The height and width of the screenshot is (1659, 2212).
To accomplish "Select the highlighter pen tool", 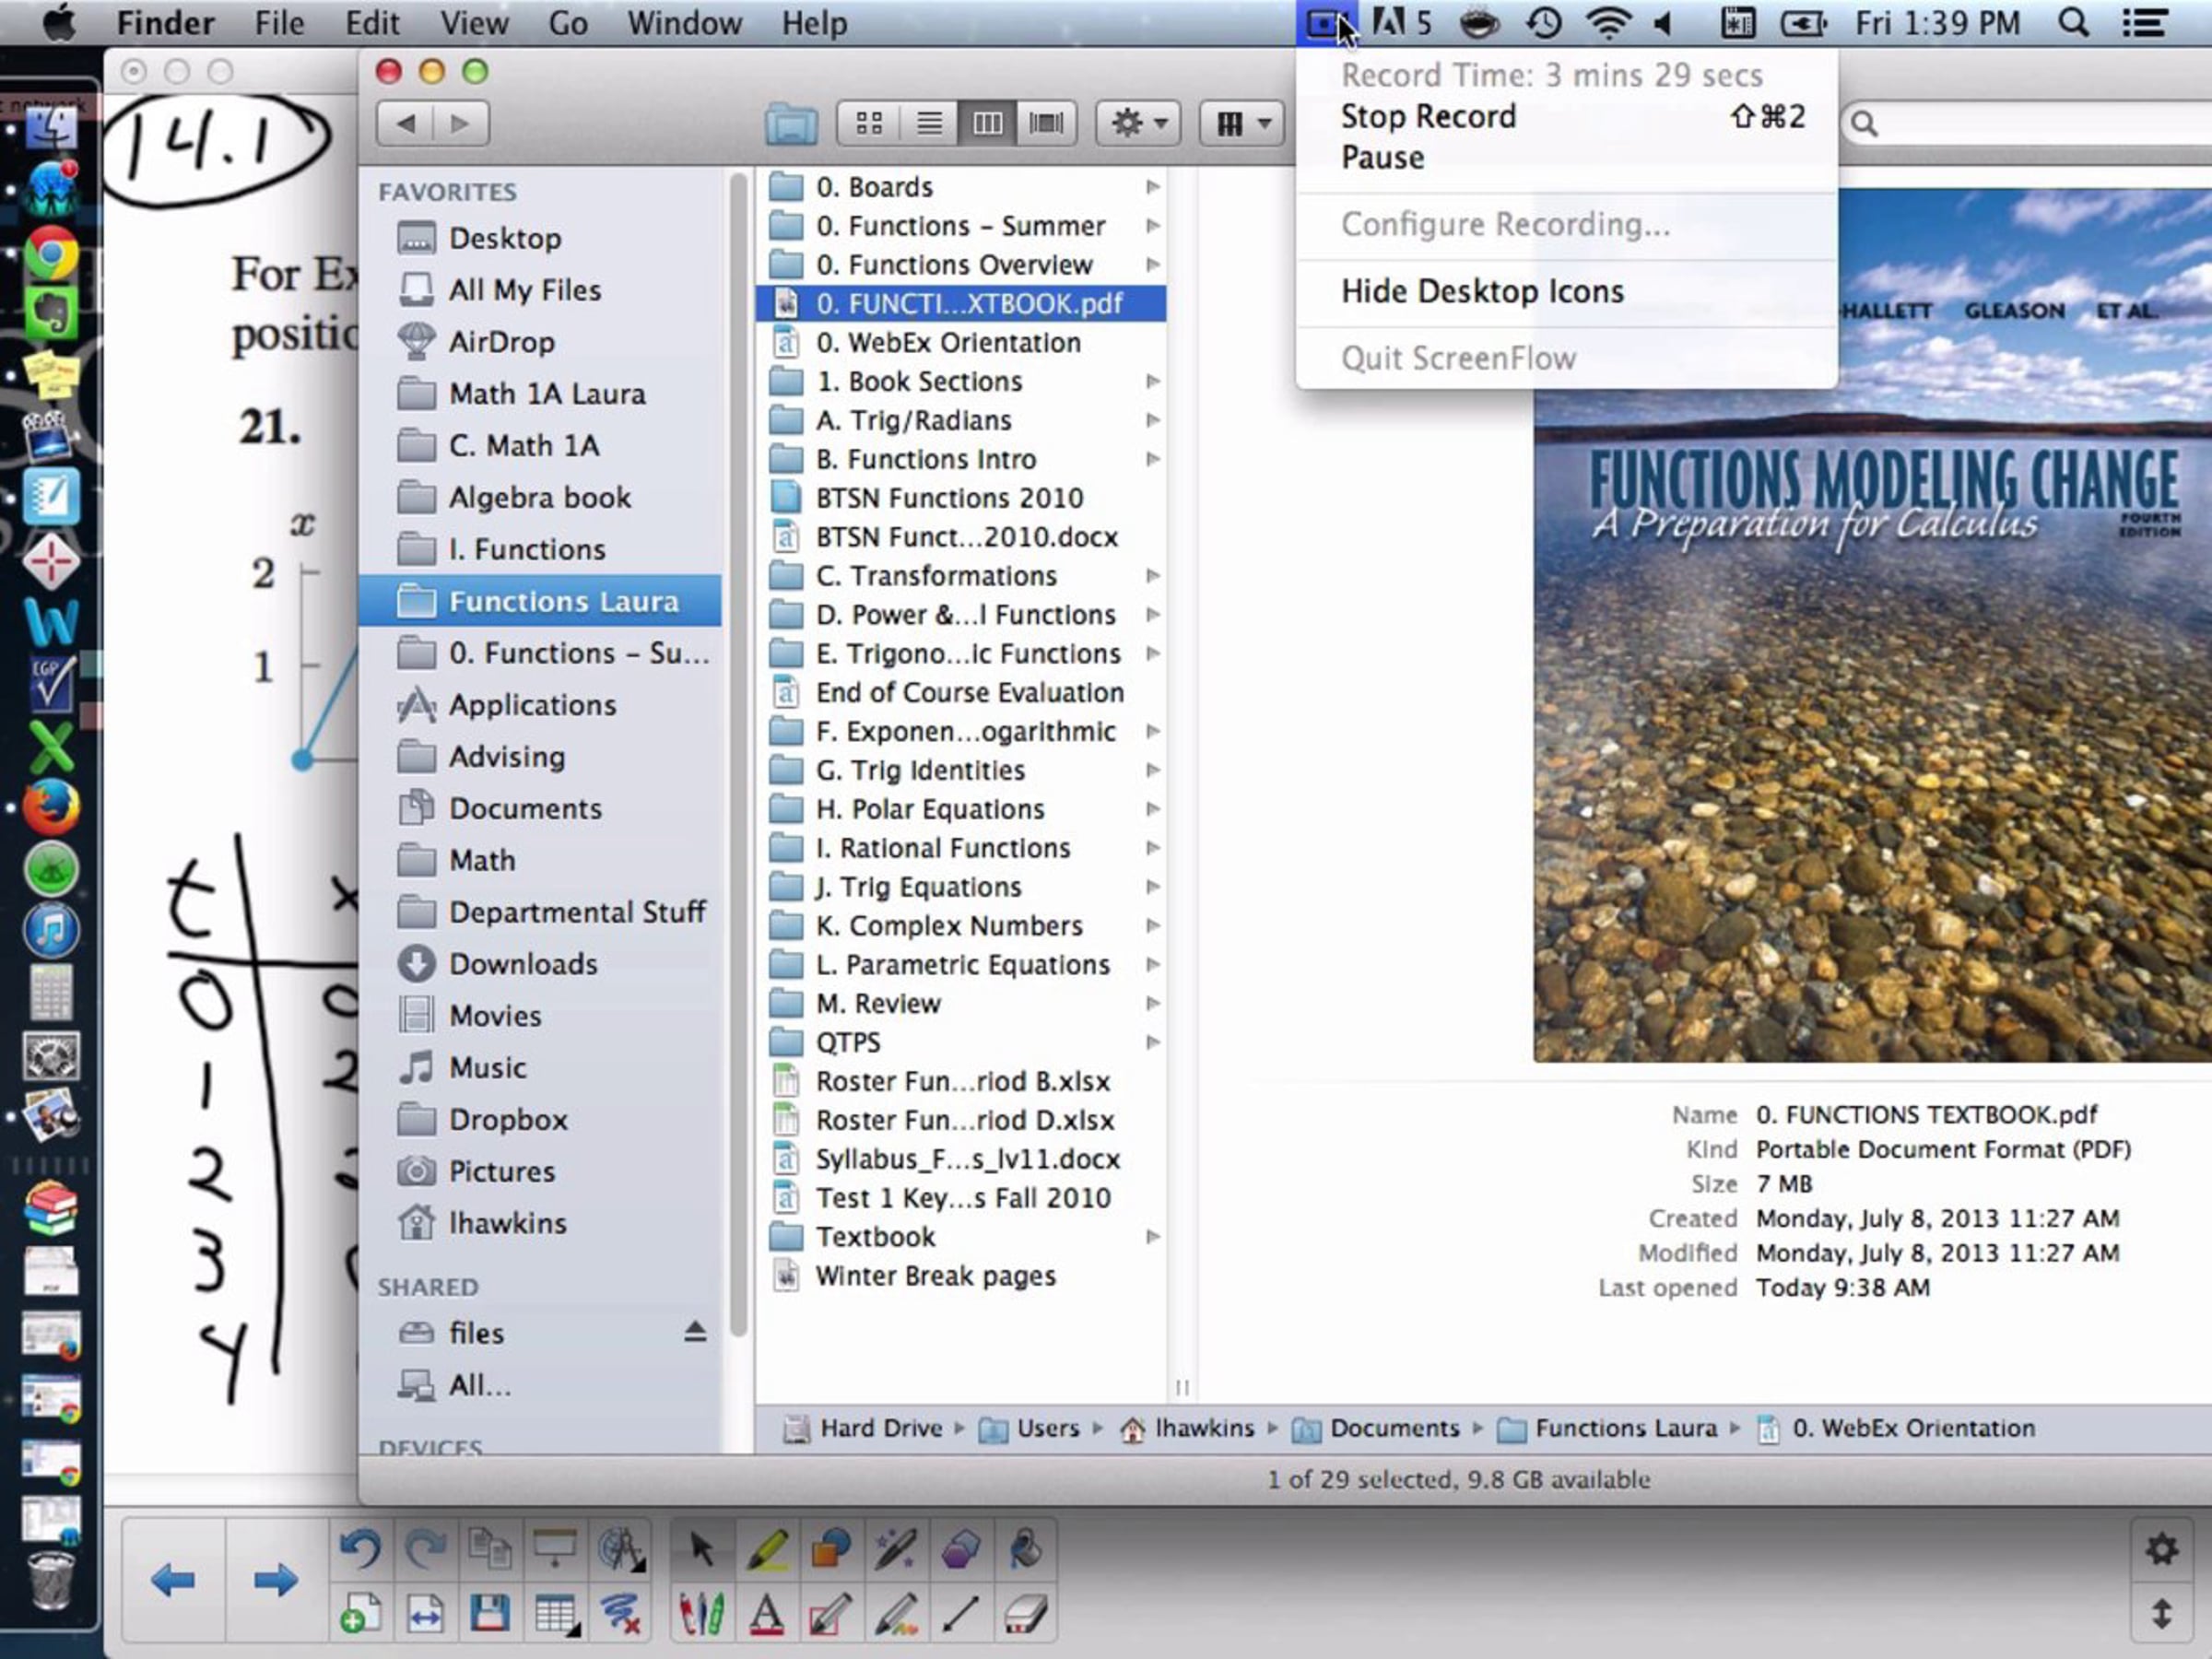I will tap(767, 1550).
